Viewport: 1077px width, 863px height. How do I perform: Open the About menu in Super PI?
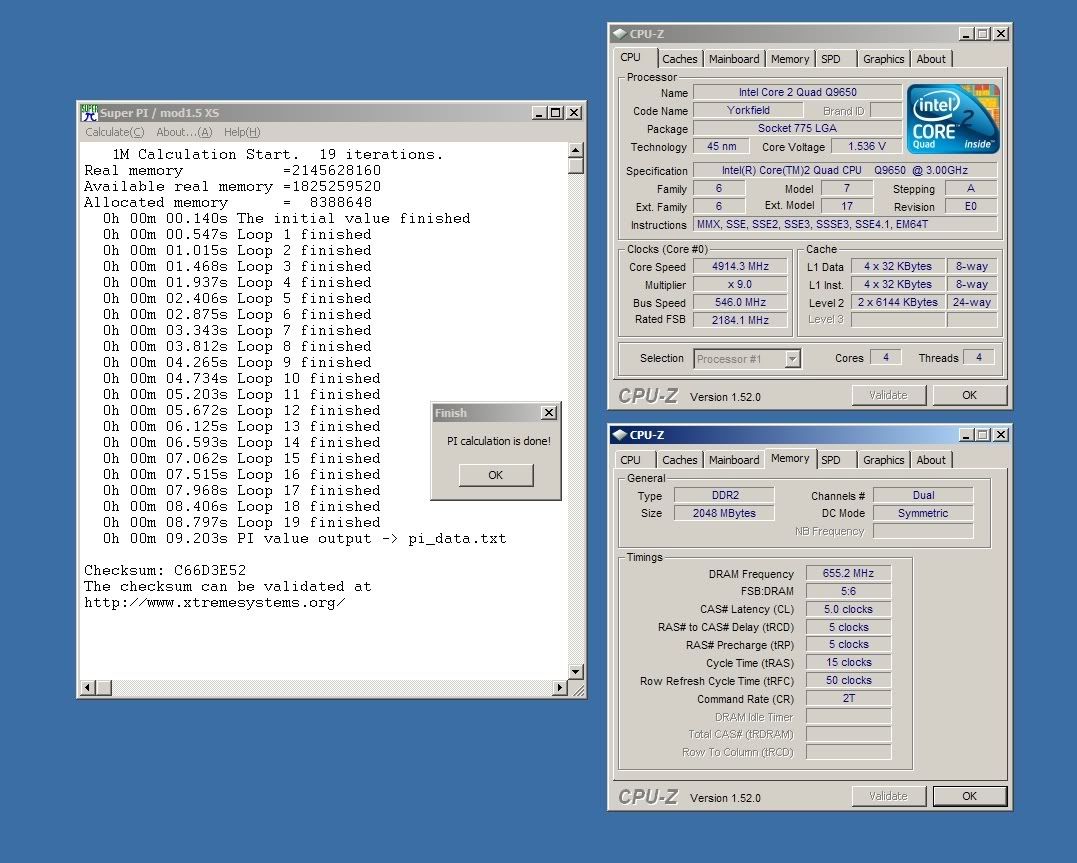click(x=184, y=132)
